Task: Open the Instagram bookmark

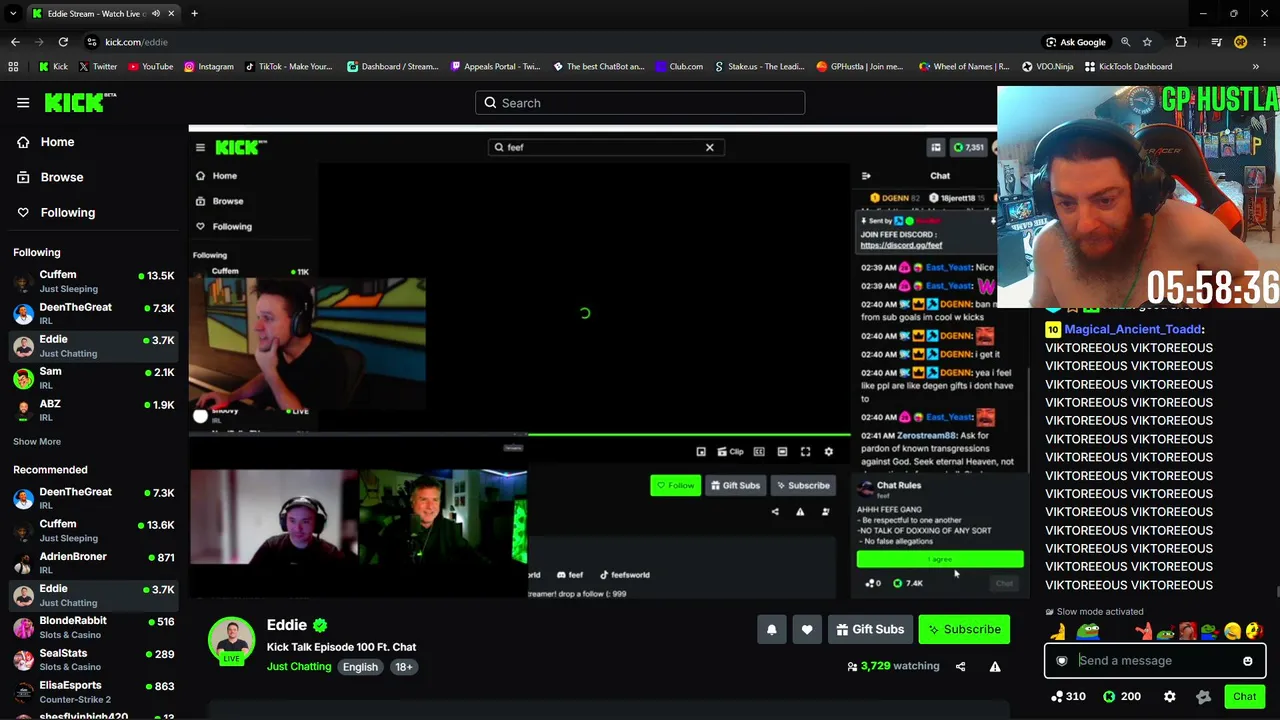Action: coord(208,67)
